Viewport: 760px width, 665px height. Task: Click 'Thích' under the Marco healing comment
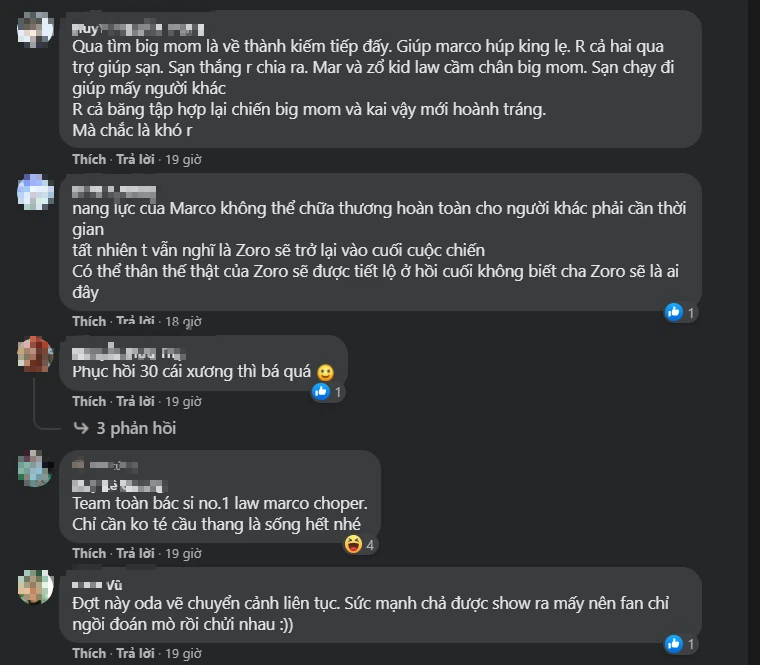coord(89,321)
